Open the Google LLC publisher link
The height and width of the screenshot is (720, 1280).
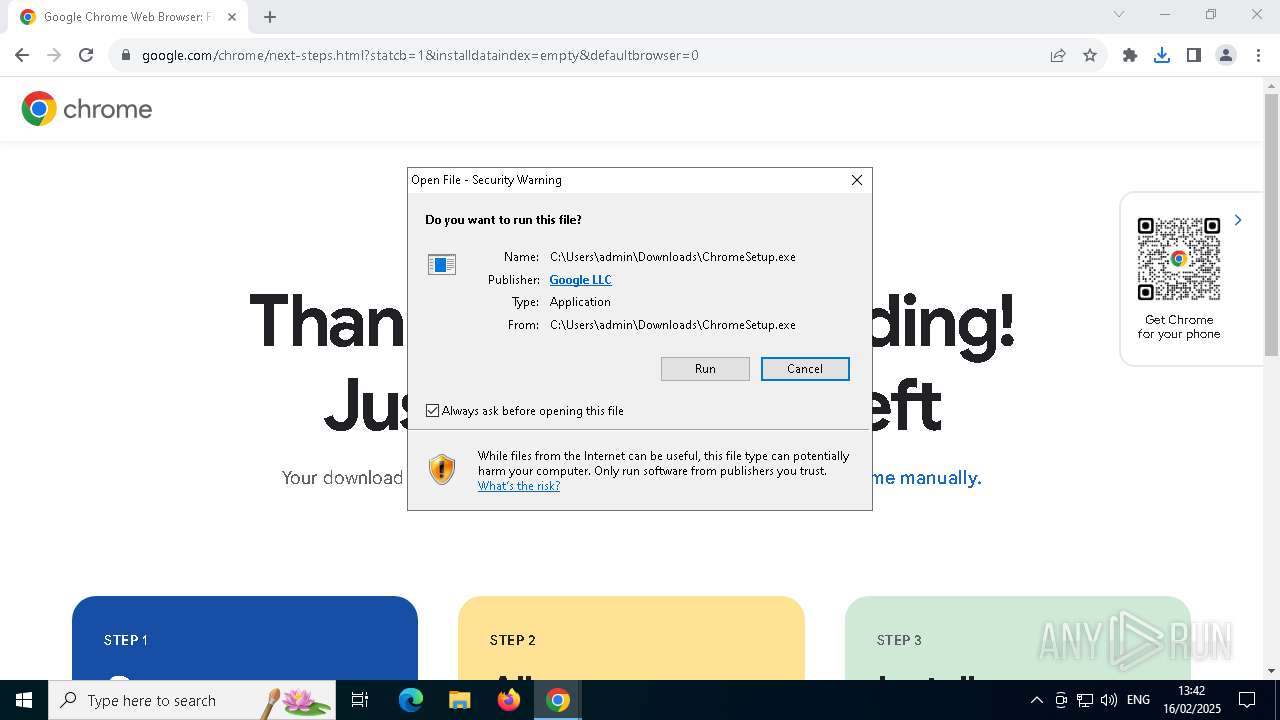tap(580, 280)
